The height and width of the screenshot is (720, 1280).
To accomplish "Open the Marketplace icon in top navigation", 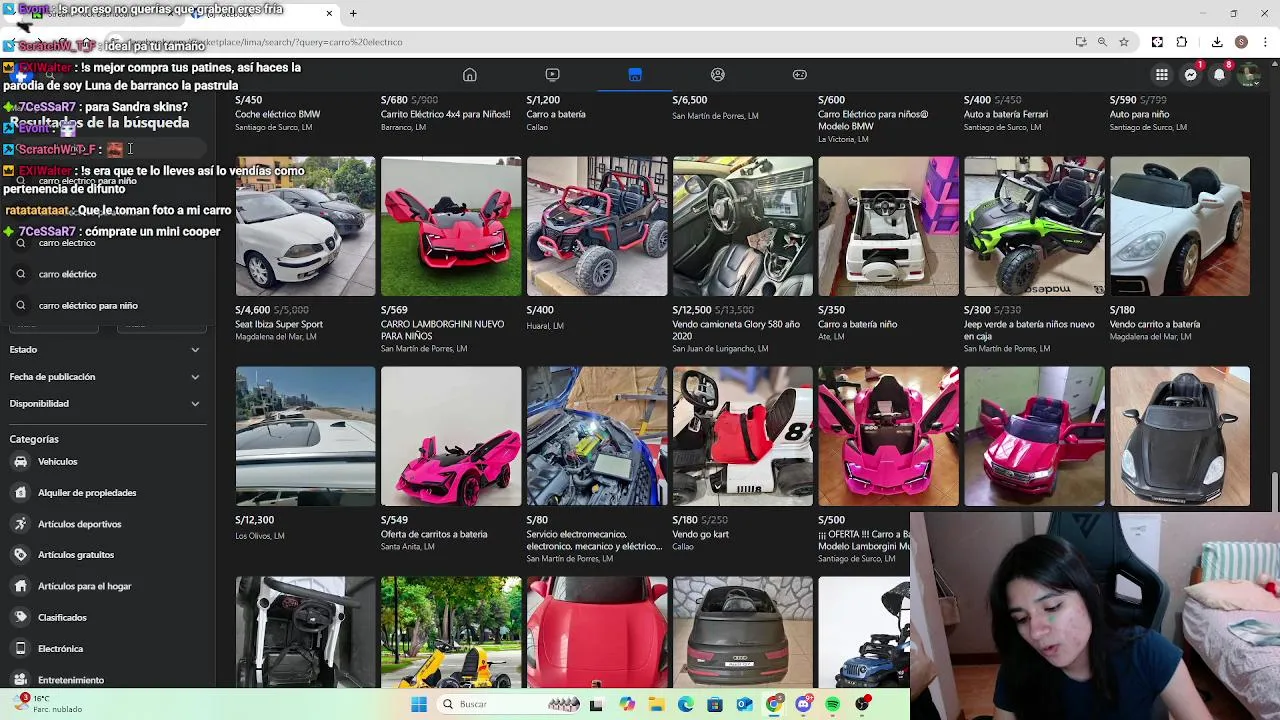I will [x=635, y=75].
